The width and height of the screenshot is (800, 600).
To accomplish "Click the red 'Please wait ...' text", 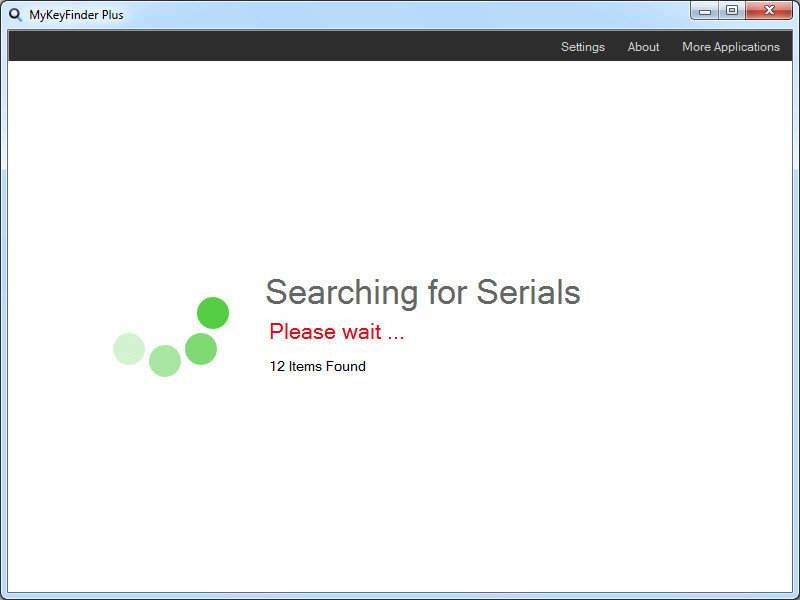I will point(337,332).
